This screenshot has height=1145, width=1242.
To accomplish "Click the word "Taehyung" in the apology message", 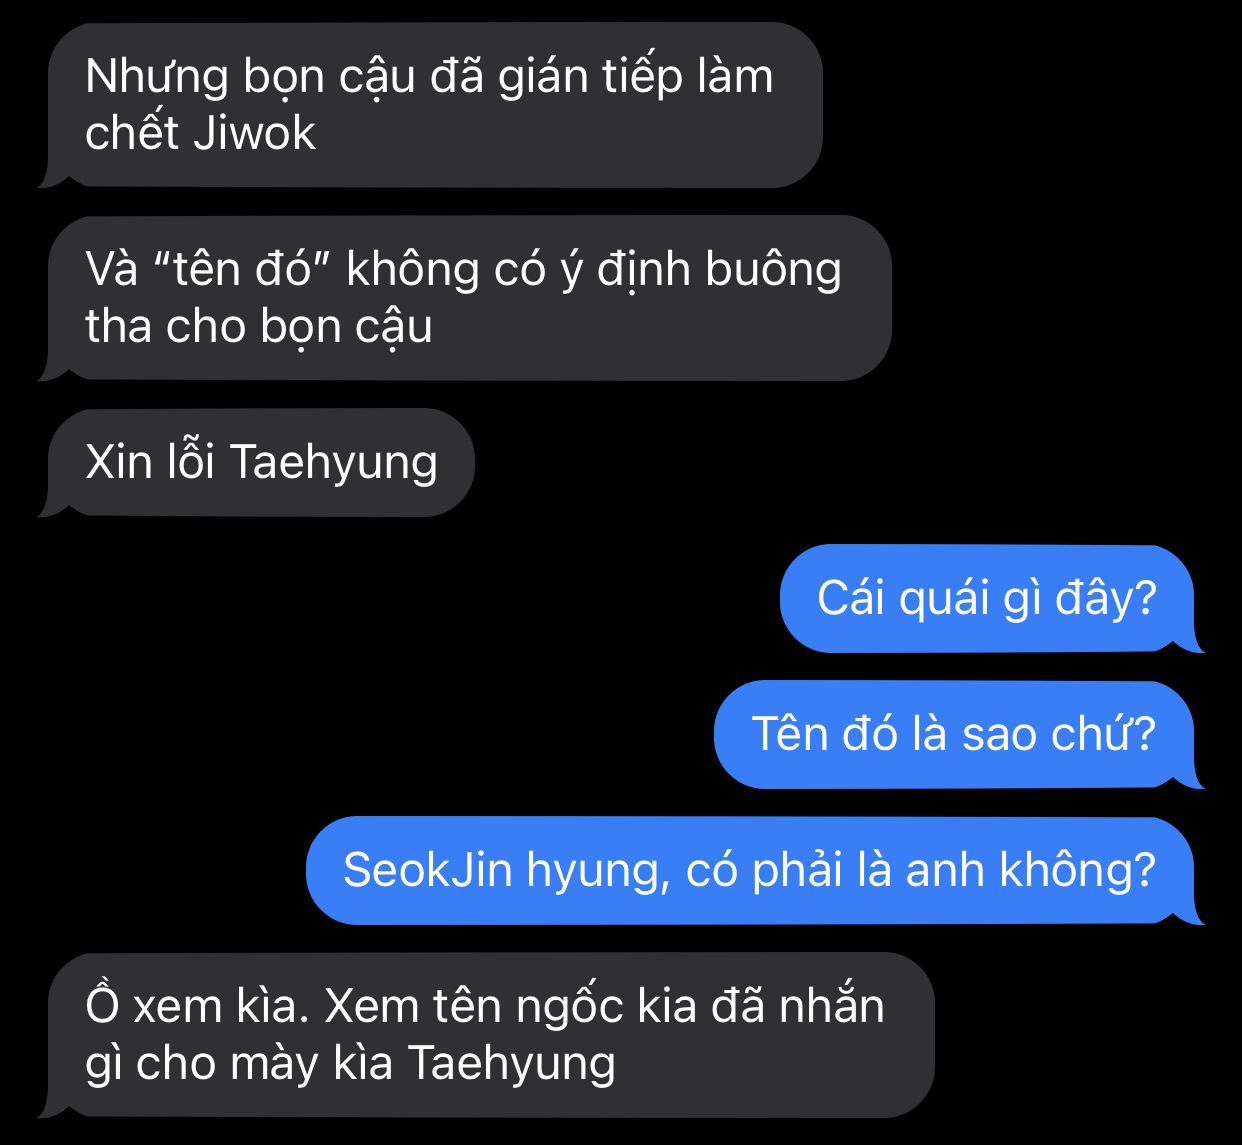I will coord(334,462).
